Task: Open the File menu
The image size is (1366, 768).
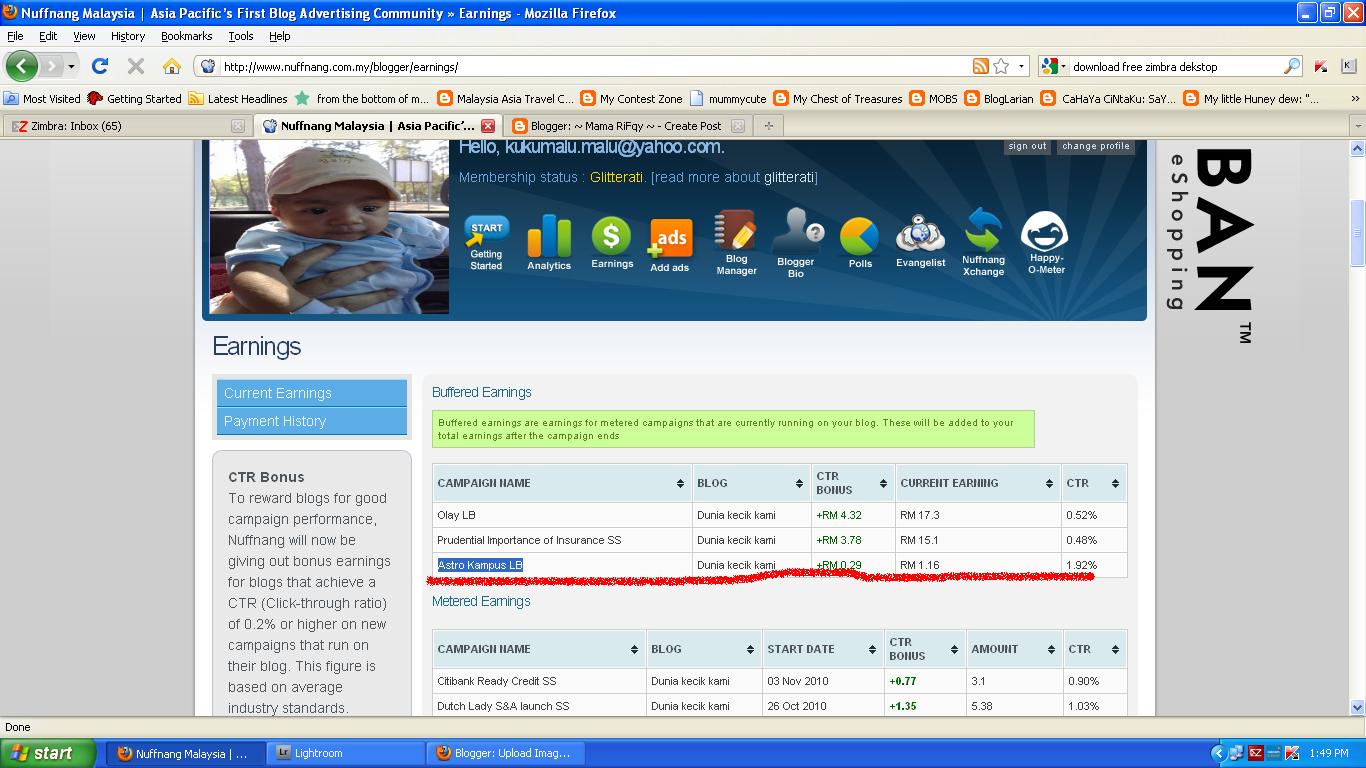Action: (15, 36)
